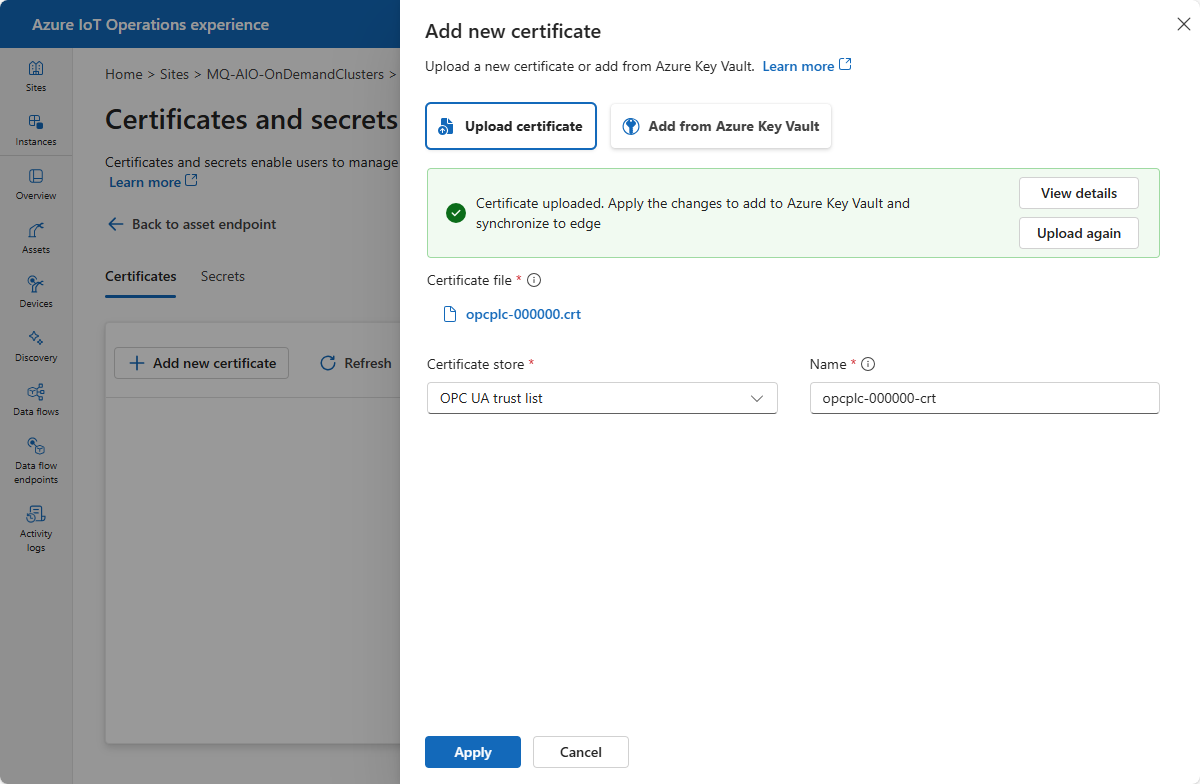Click View details button
This screenshot has height=784, width=1200.
click(1079, 193)
